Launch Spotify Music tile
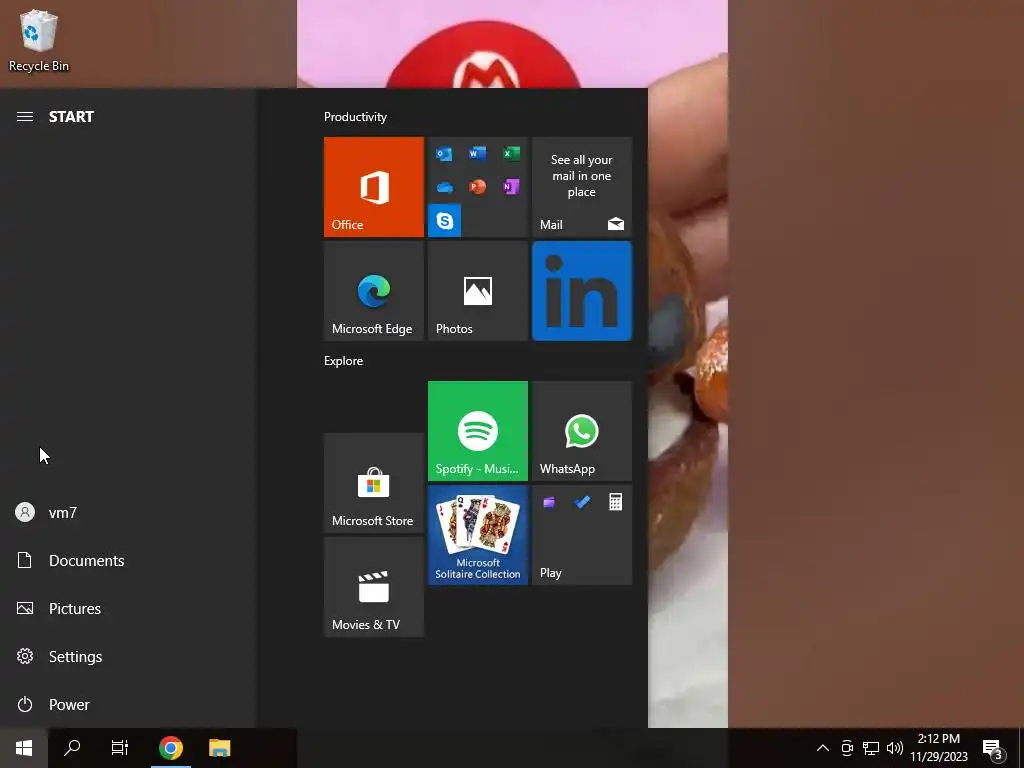This screenshot has height=768, width=1024. point(478,431)
